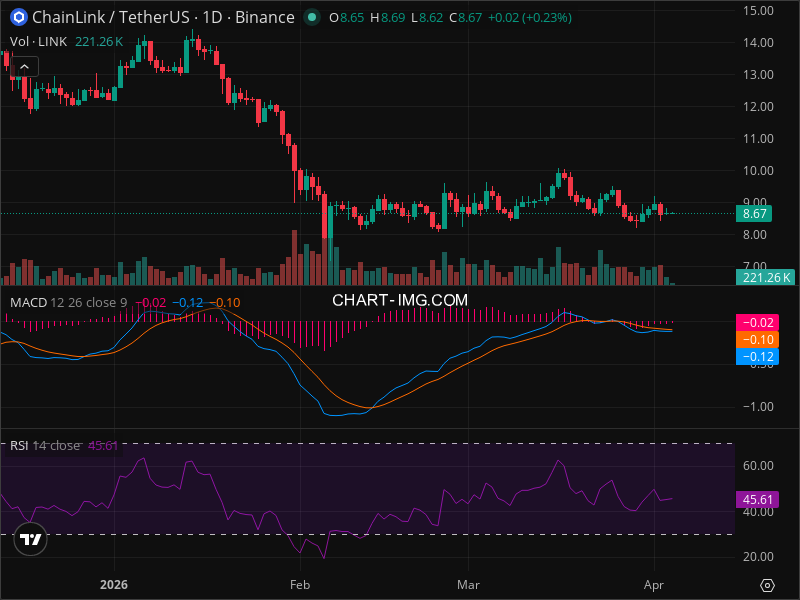This screenshot has height=600, width=800.
Task: Click the open value O8.65 in header
Action: point(346,18)
